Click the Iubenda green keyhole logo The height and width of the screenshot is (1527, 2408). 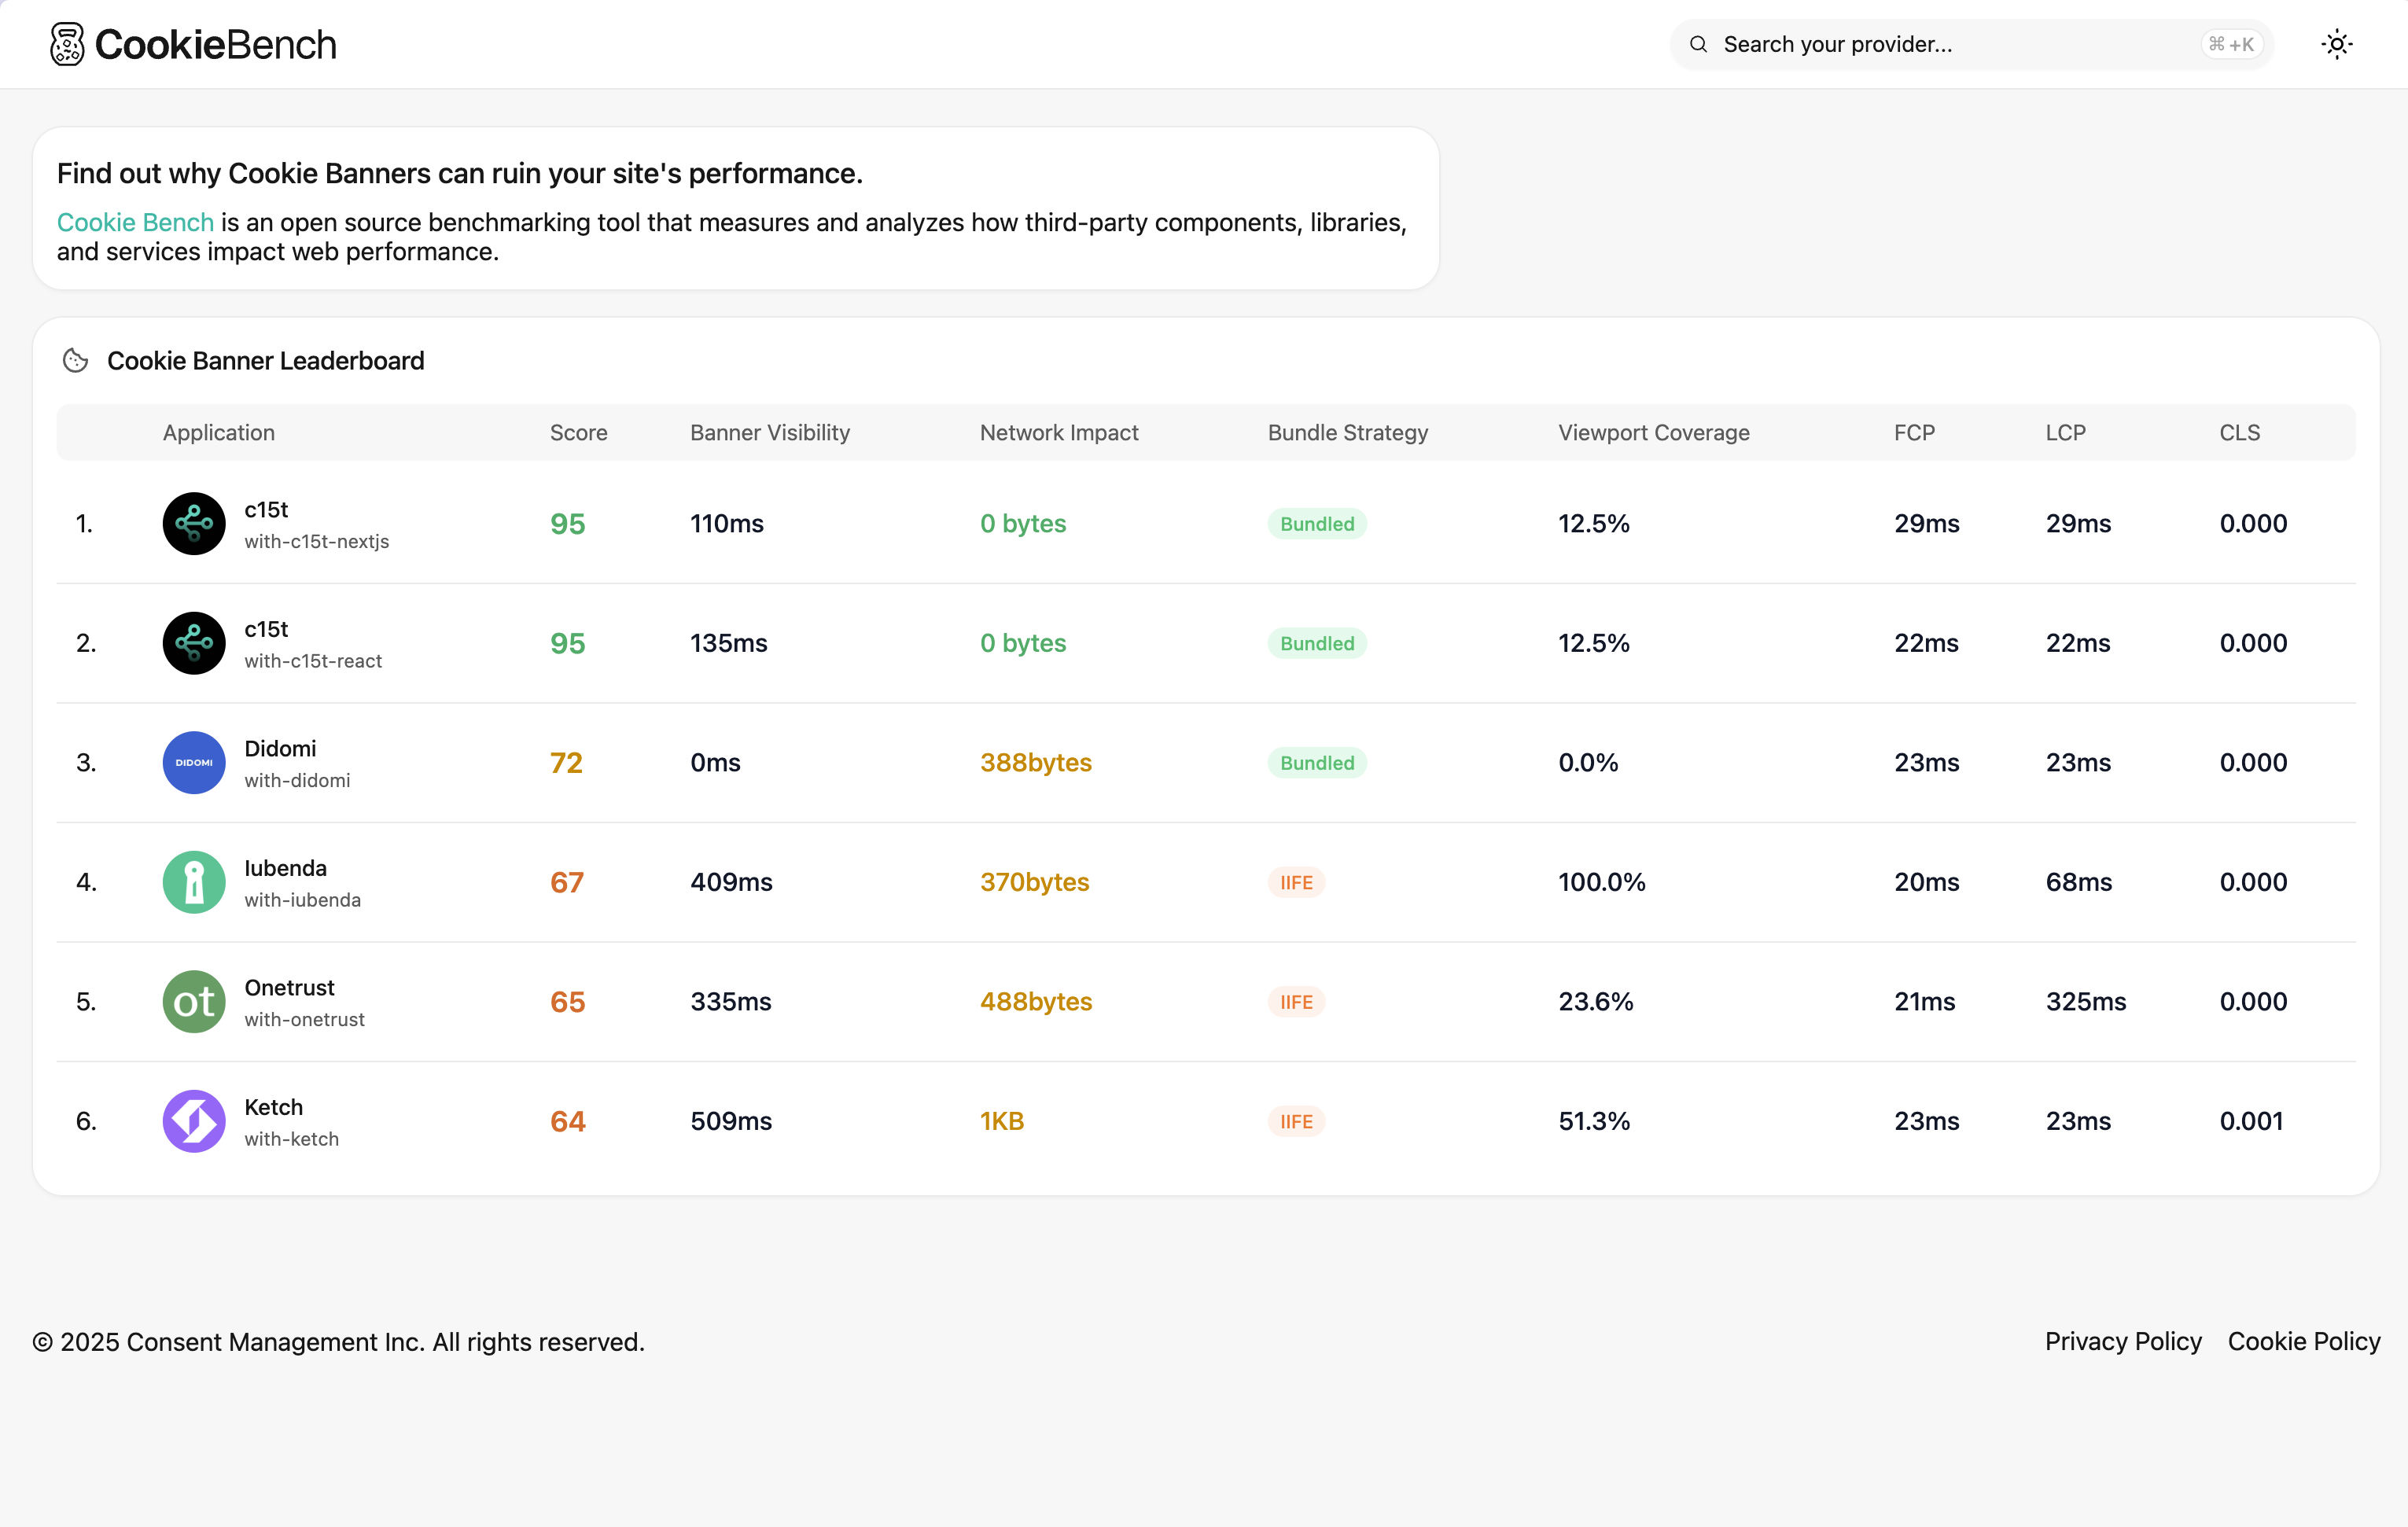pyautogui.click(x=194, y=882)
